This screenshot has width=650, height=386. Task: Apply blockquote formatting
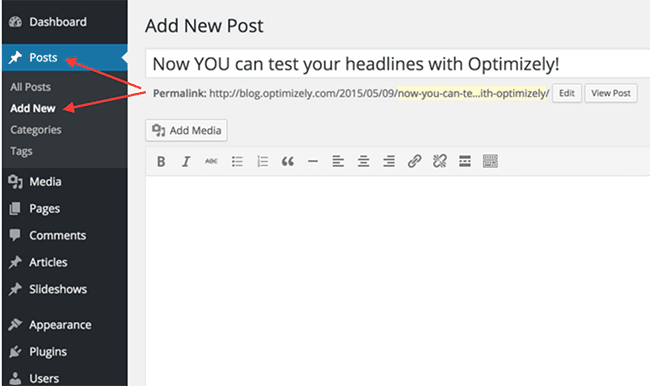coord(288,161)
